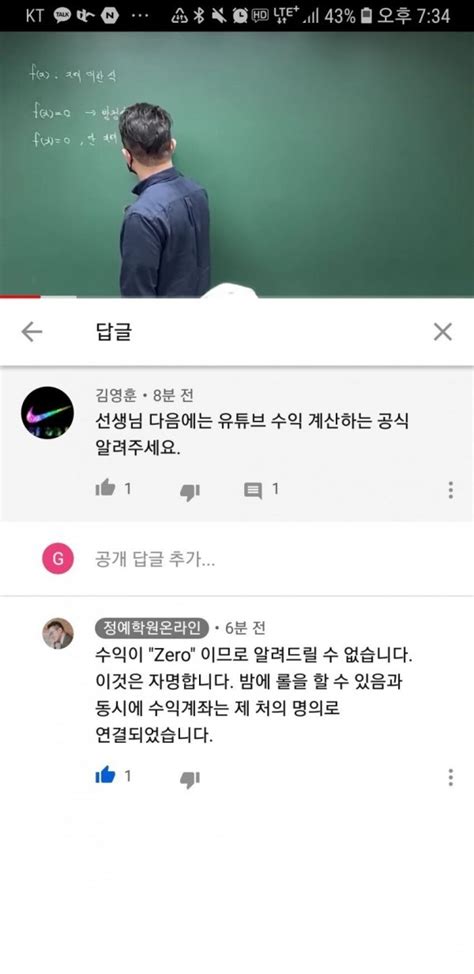Screen dimensions: 474x974
Task: Tap the video player showing the chalkboard lecture
Action: tap(237, 164)
